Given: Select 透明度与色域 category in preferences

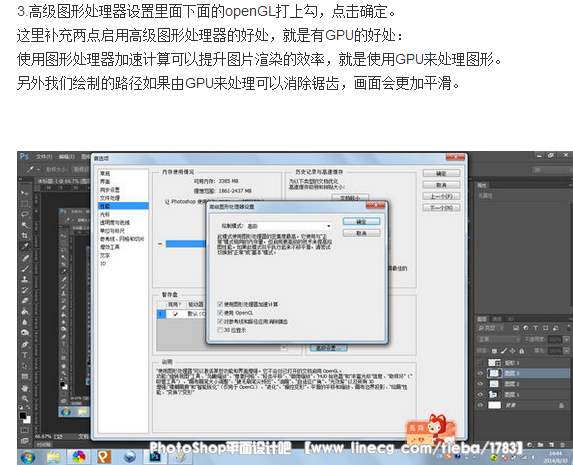Looking at the screenshot, I should click(x=115, y=222).
